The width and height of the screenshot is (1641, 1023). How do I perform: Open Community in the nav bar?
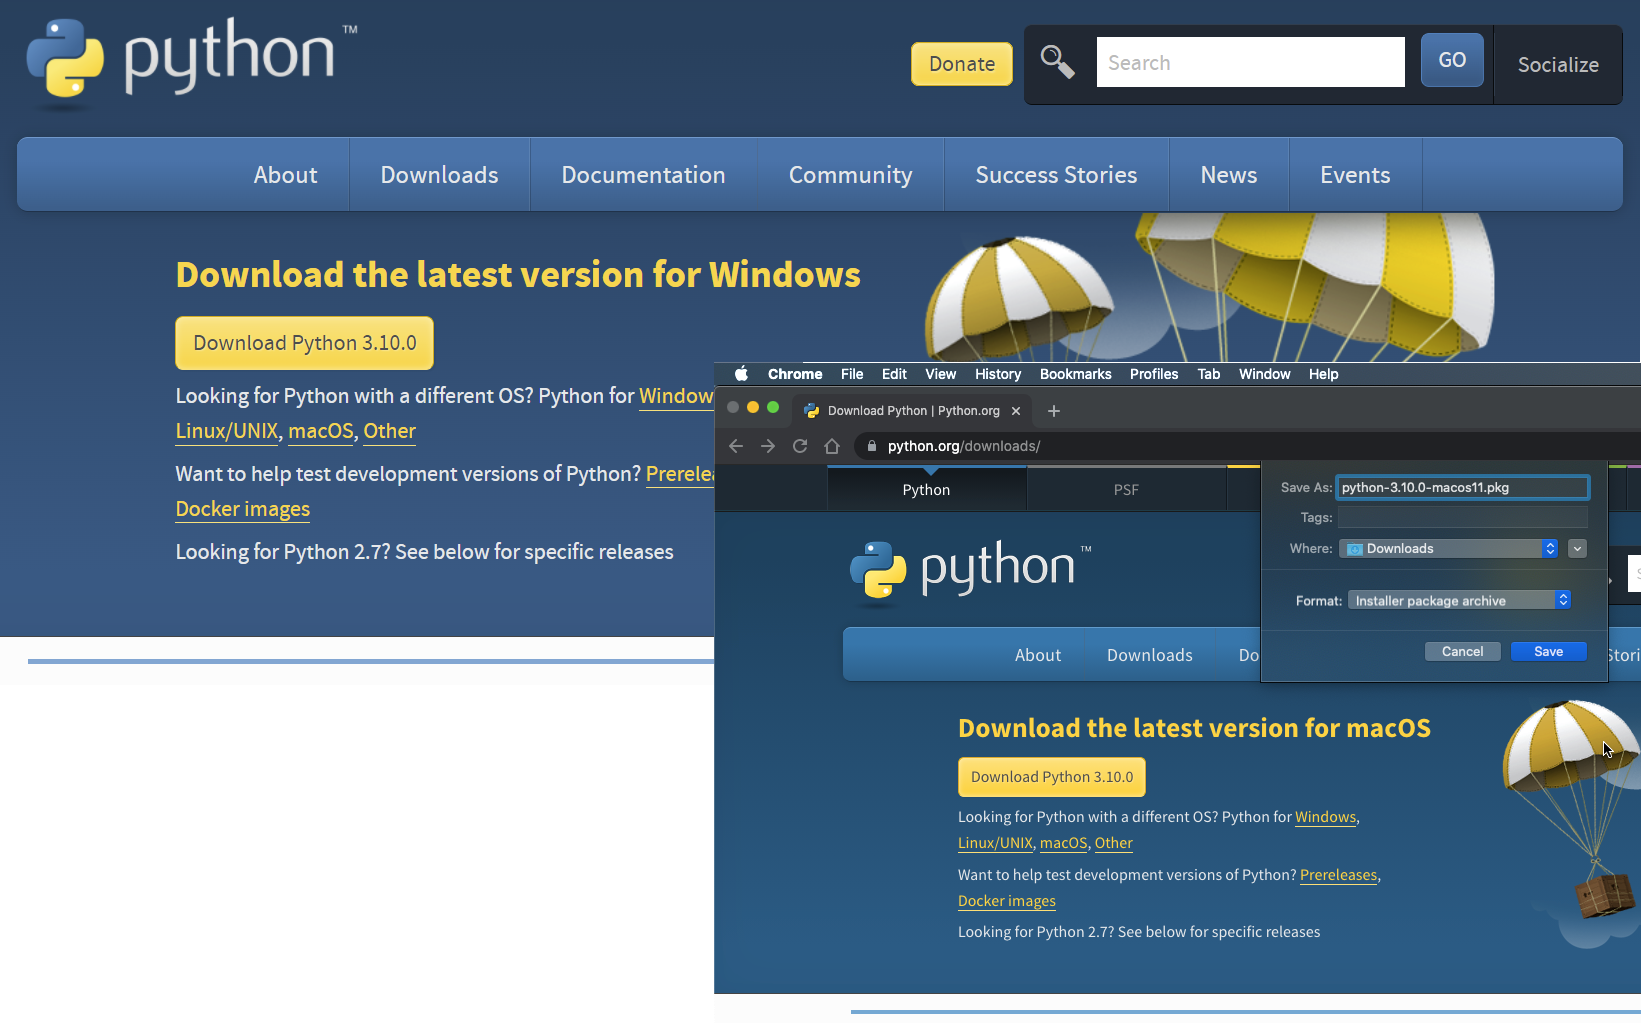pyautogui.click(x=850, y=175)
